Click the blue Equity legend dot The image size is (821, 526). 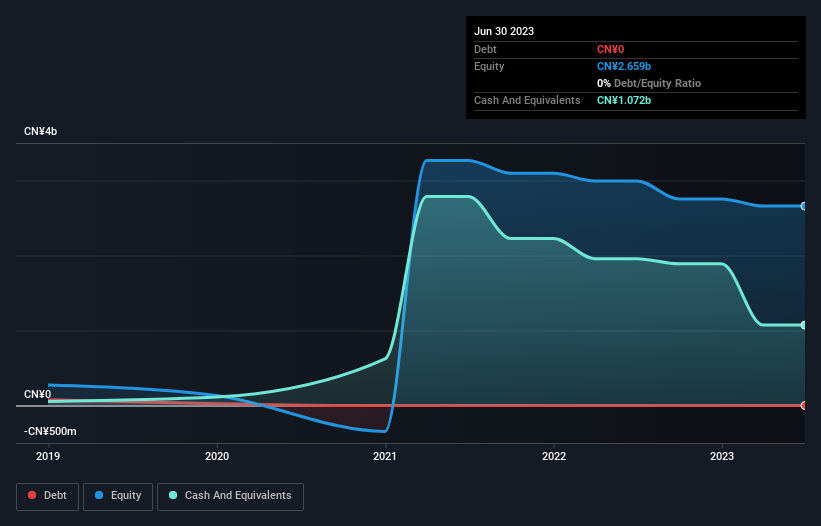pyautogui.click(x=99, y=495)
